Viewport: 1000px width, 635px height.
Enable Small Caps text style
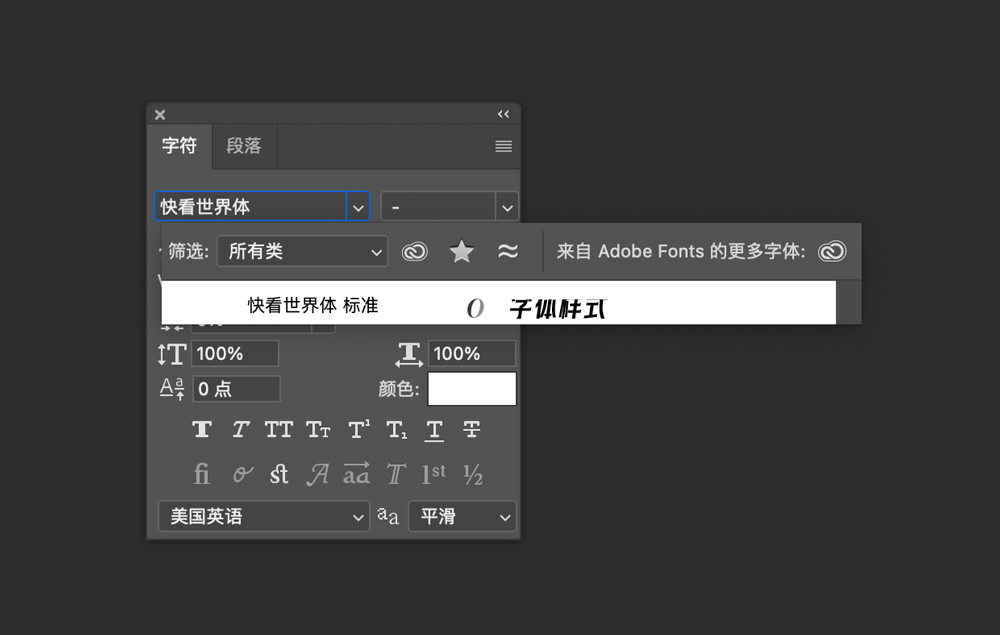318,430
